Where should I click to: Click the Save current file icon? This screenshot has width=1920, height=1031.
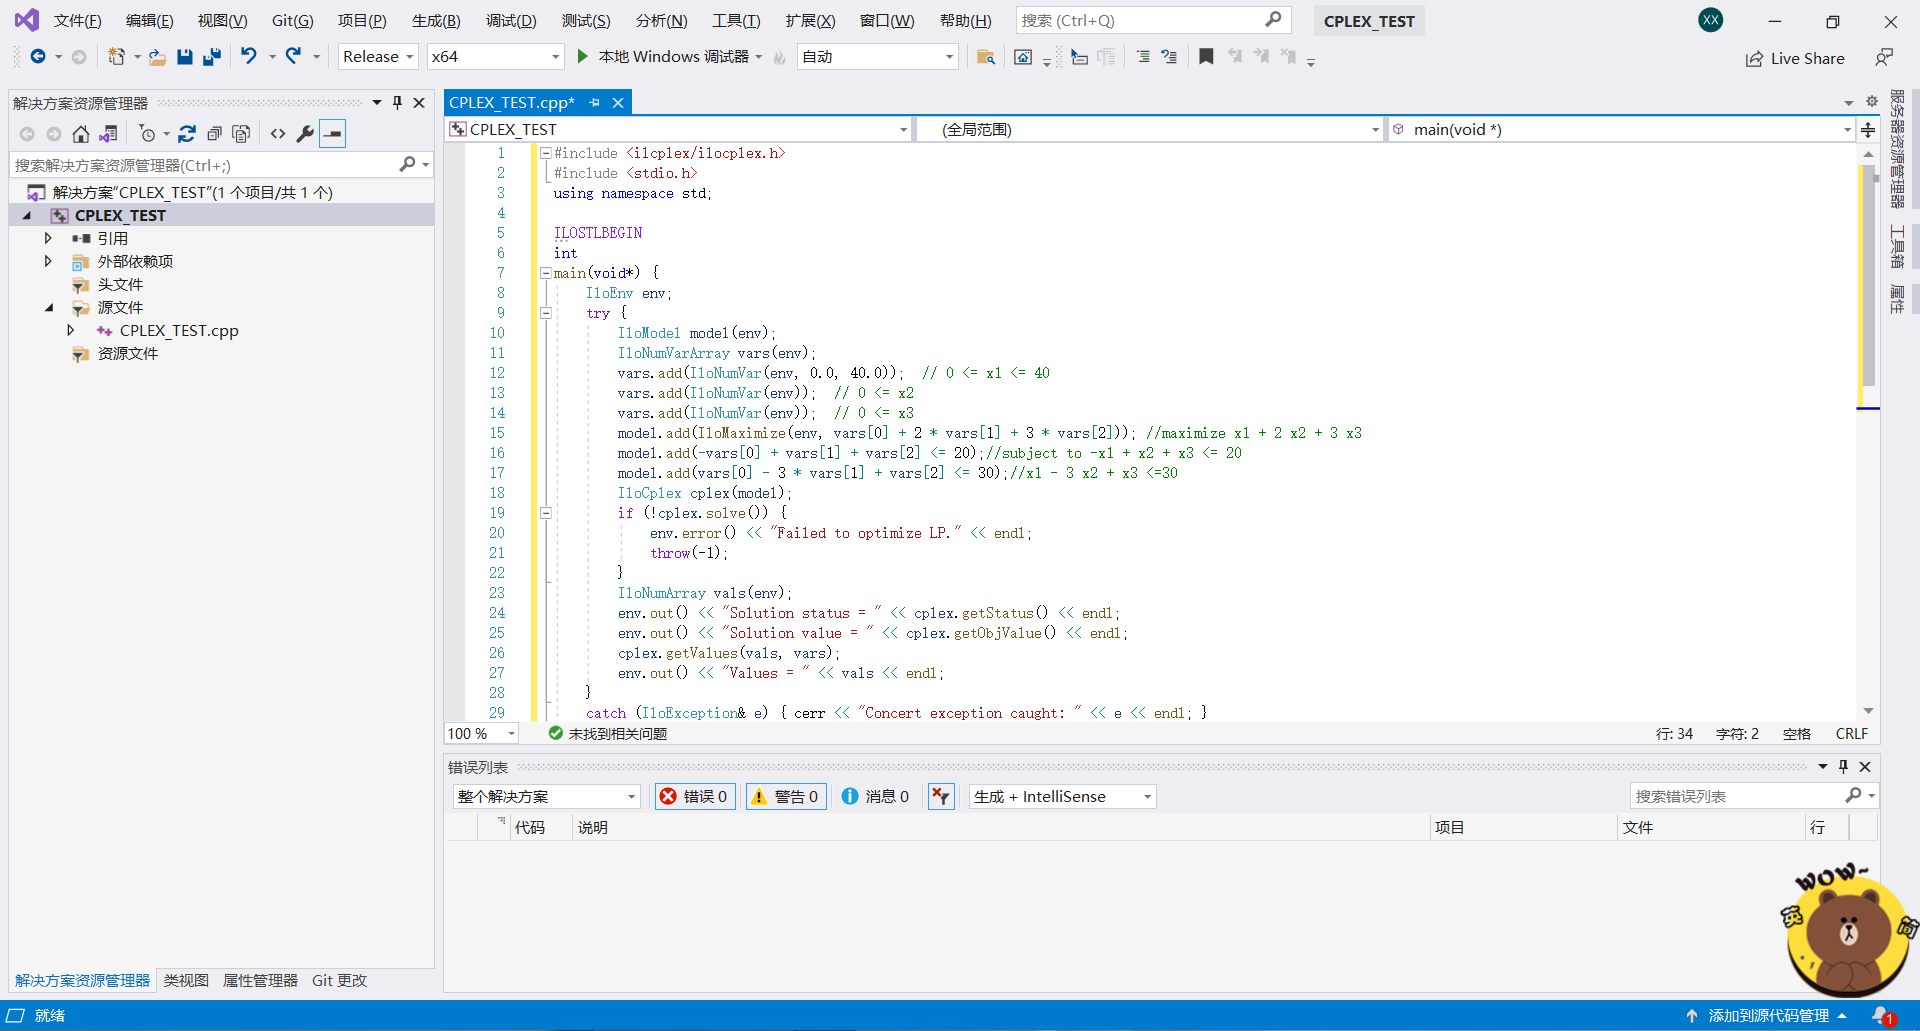tap(184, 57)
